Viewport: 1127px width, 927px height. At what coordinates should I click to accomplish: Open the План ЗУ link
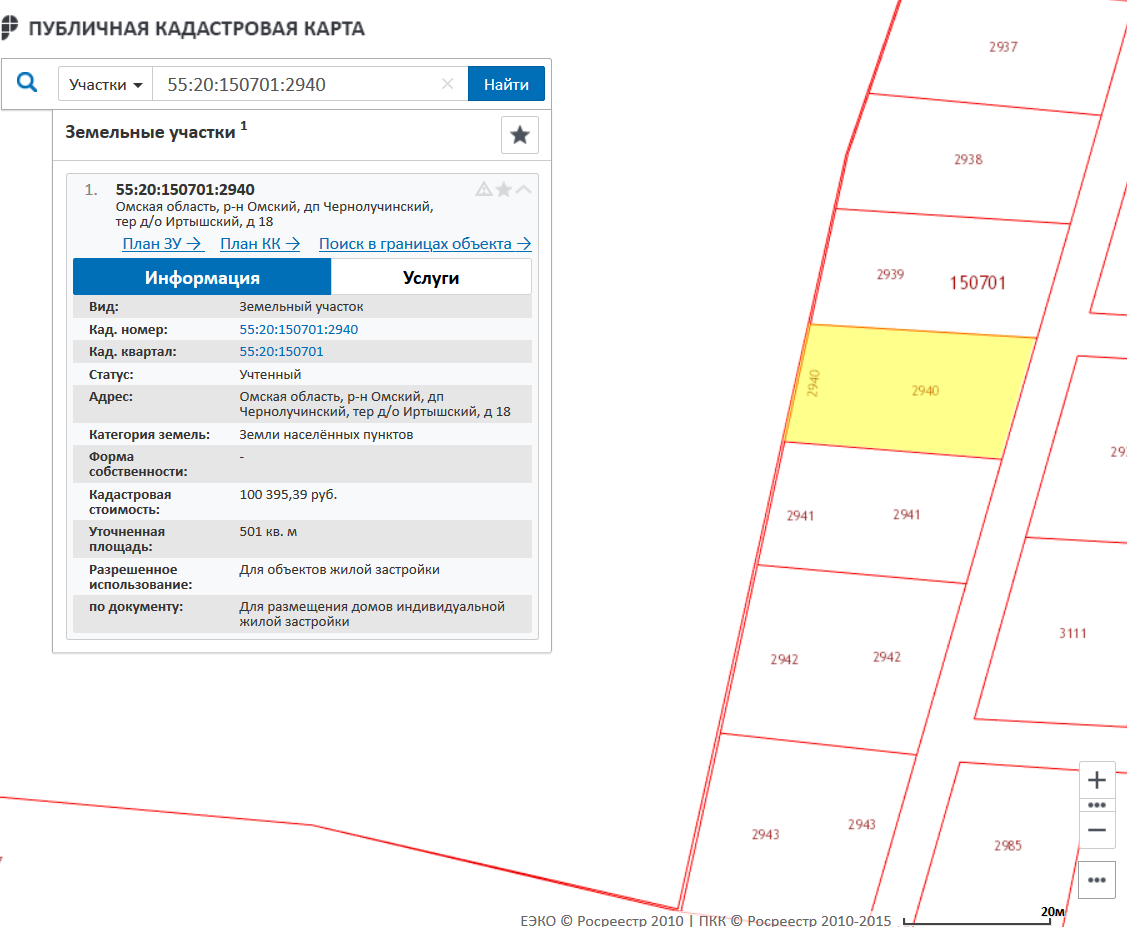(x=163, y=244)
